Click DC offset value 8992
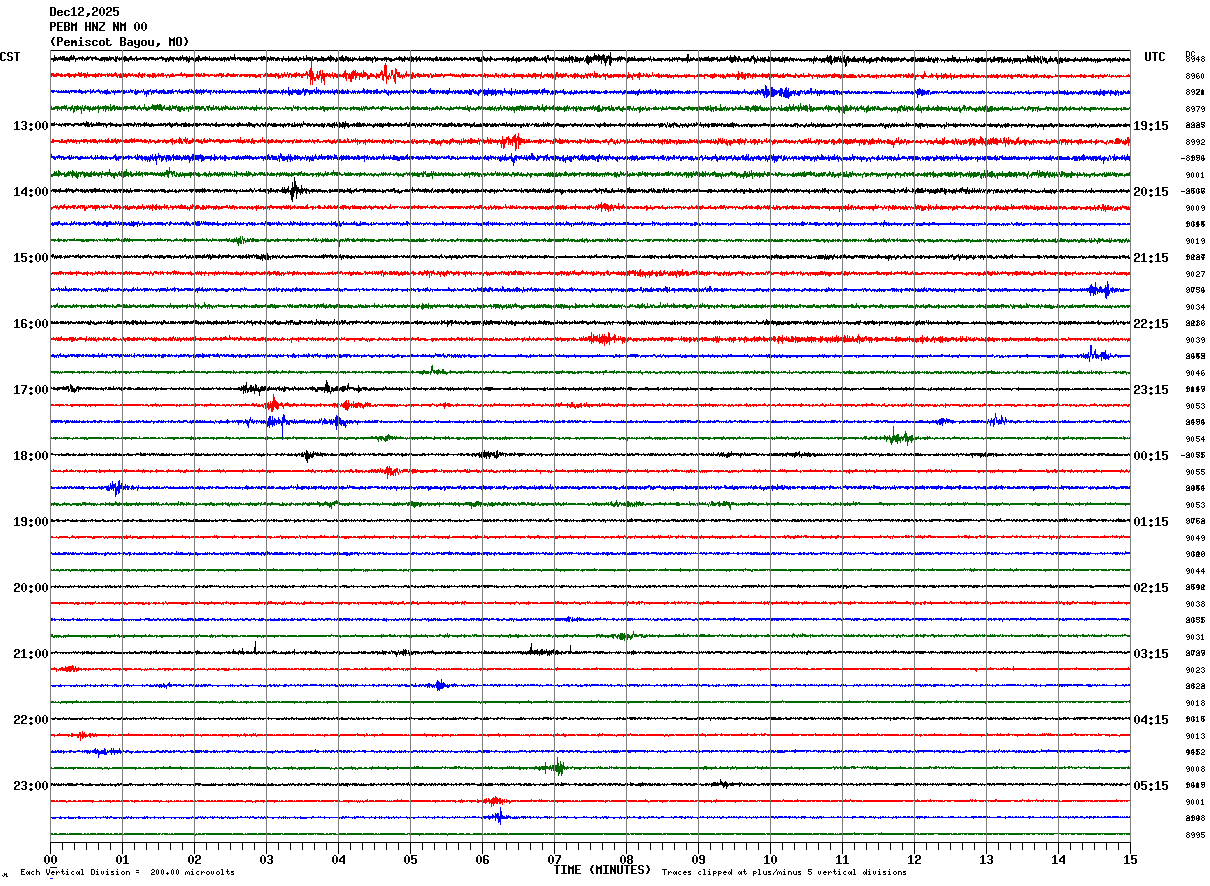Image resolution: width=1210 pixels, height=886 pixels. point(1195,142)
